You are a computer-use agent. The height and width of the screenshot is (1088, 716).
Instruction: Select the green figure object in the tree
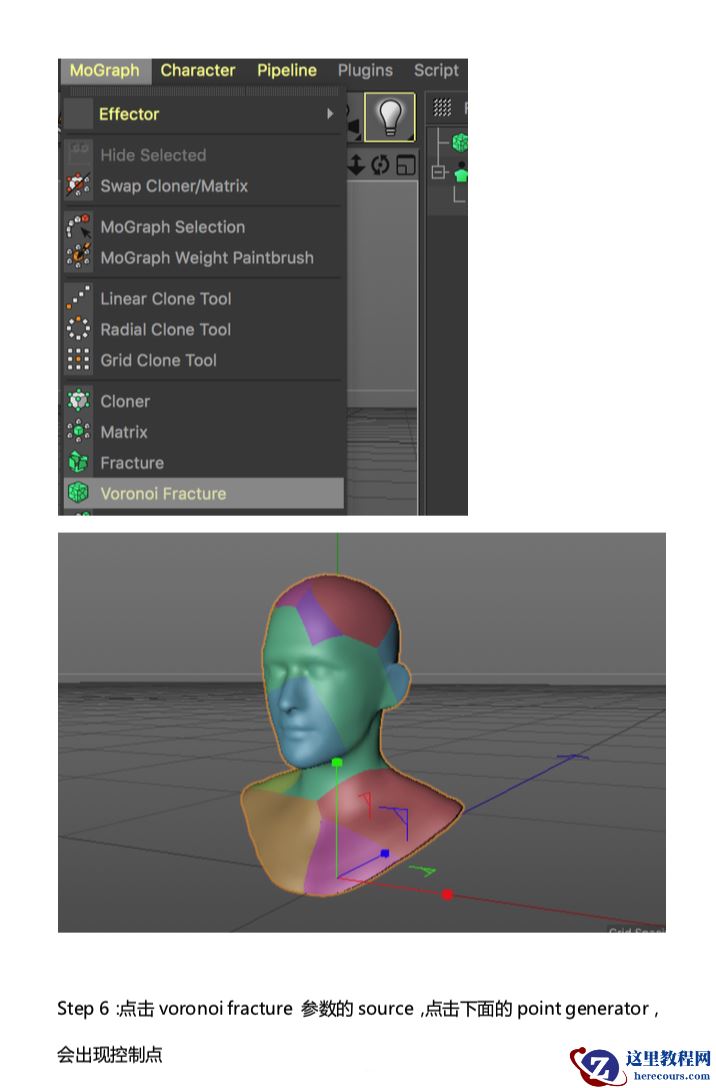tap(461, 171)
